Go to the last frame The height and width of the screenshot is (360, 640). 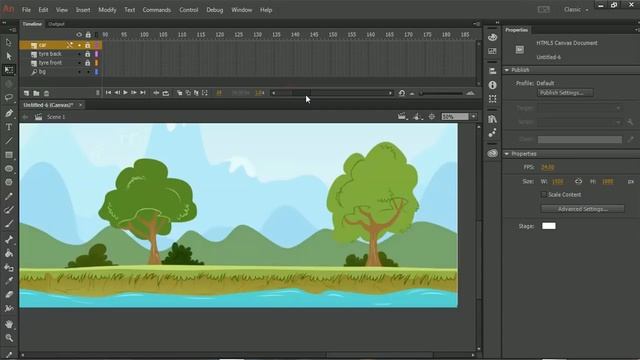[x=143, y=93]
